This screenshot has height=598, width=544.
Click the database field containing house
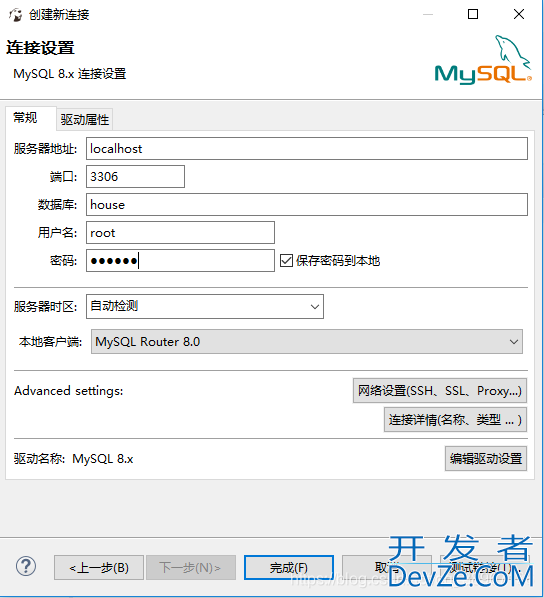pyautogui.click(x=307, y=205)
